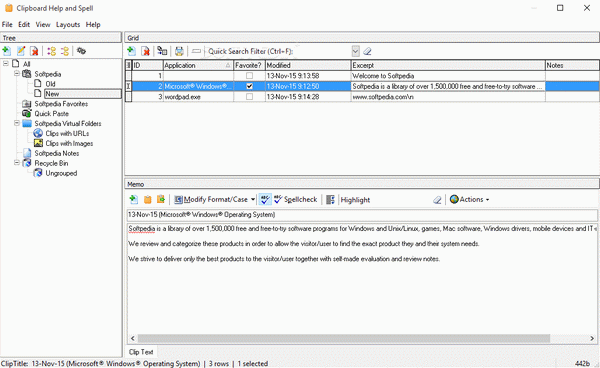Click the memo scrollbar left arrow
Viewport: 600px width, 368px height.
point(133,339)
